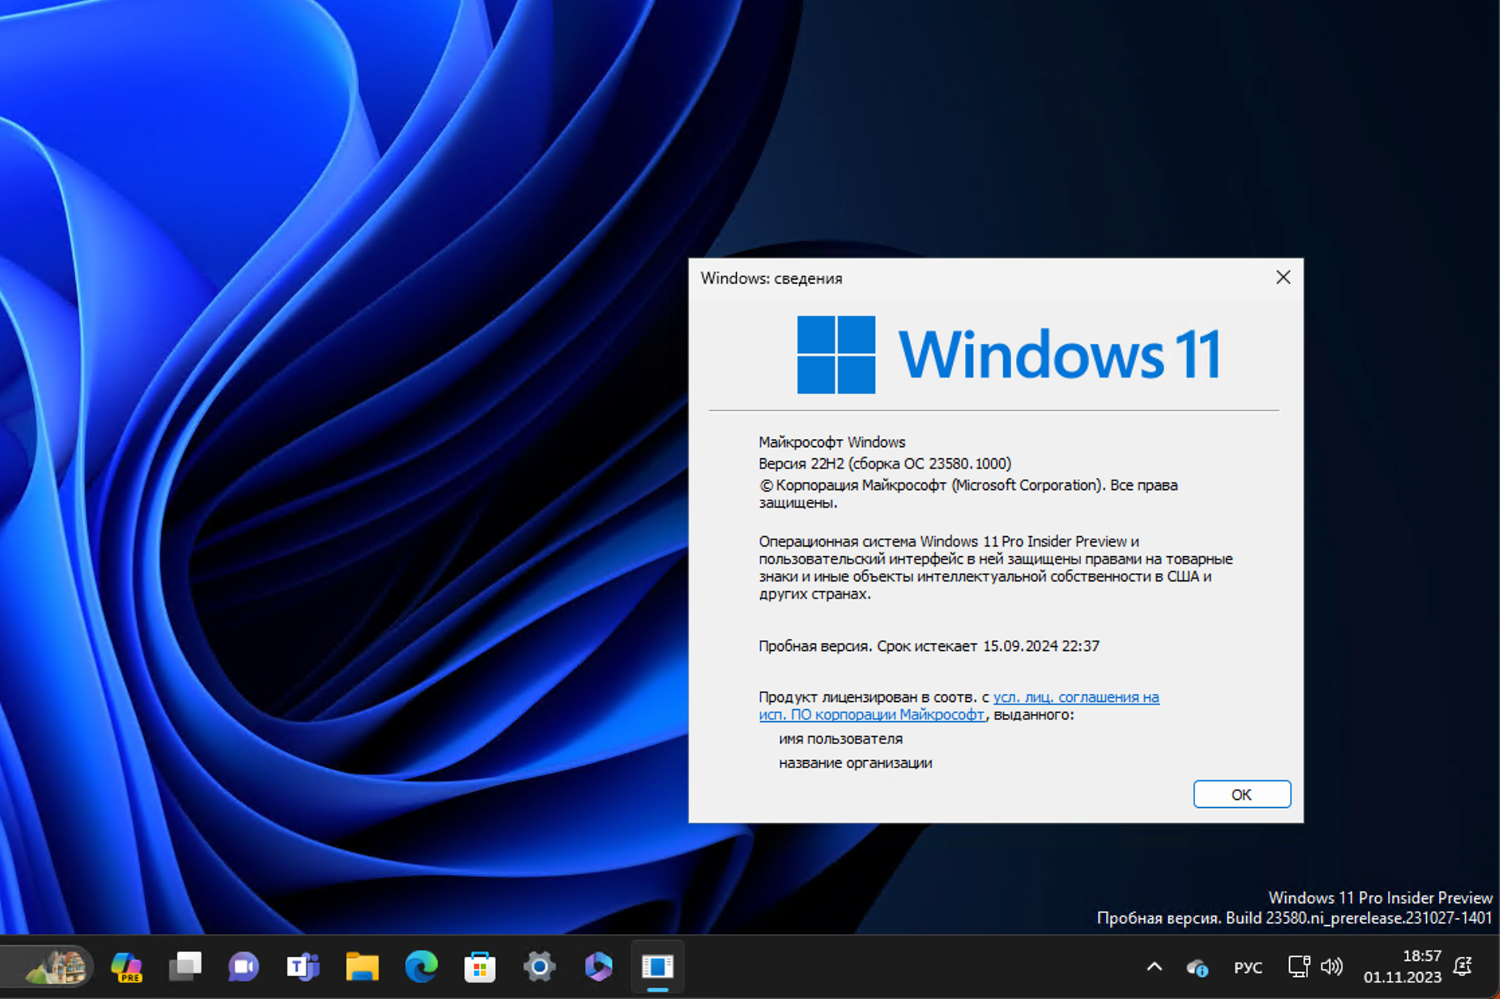Screen dimensions: 1500x999
Task: Open OneDrive from the system tray
Action: [1197, 967]
